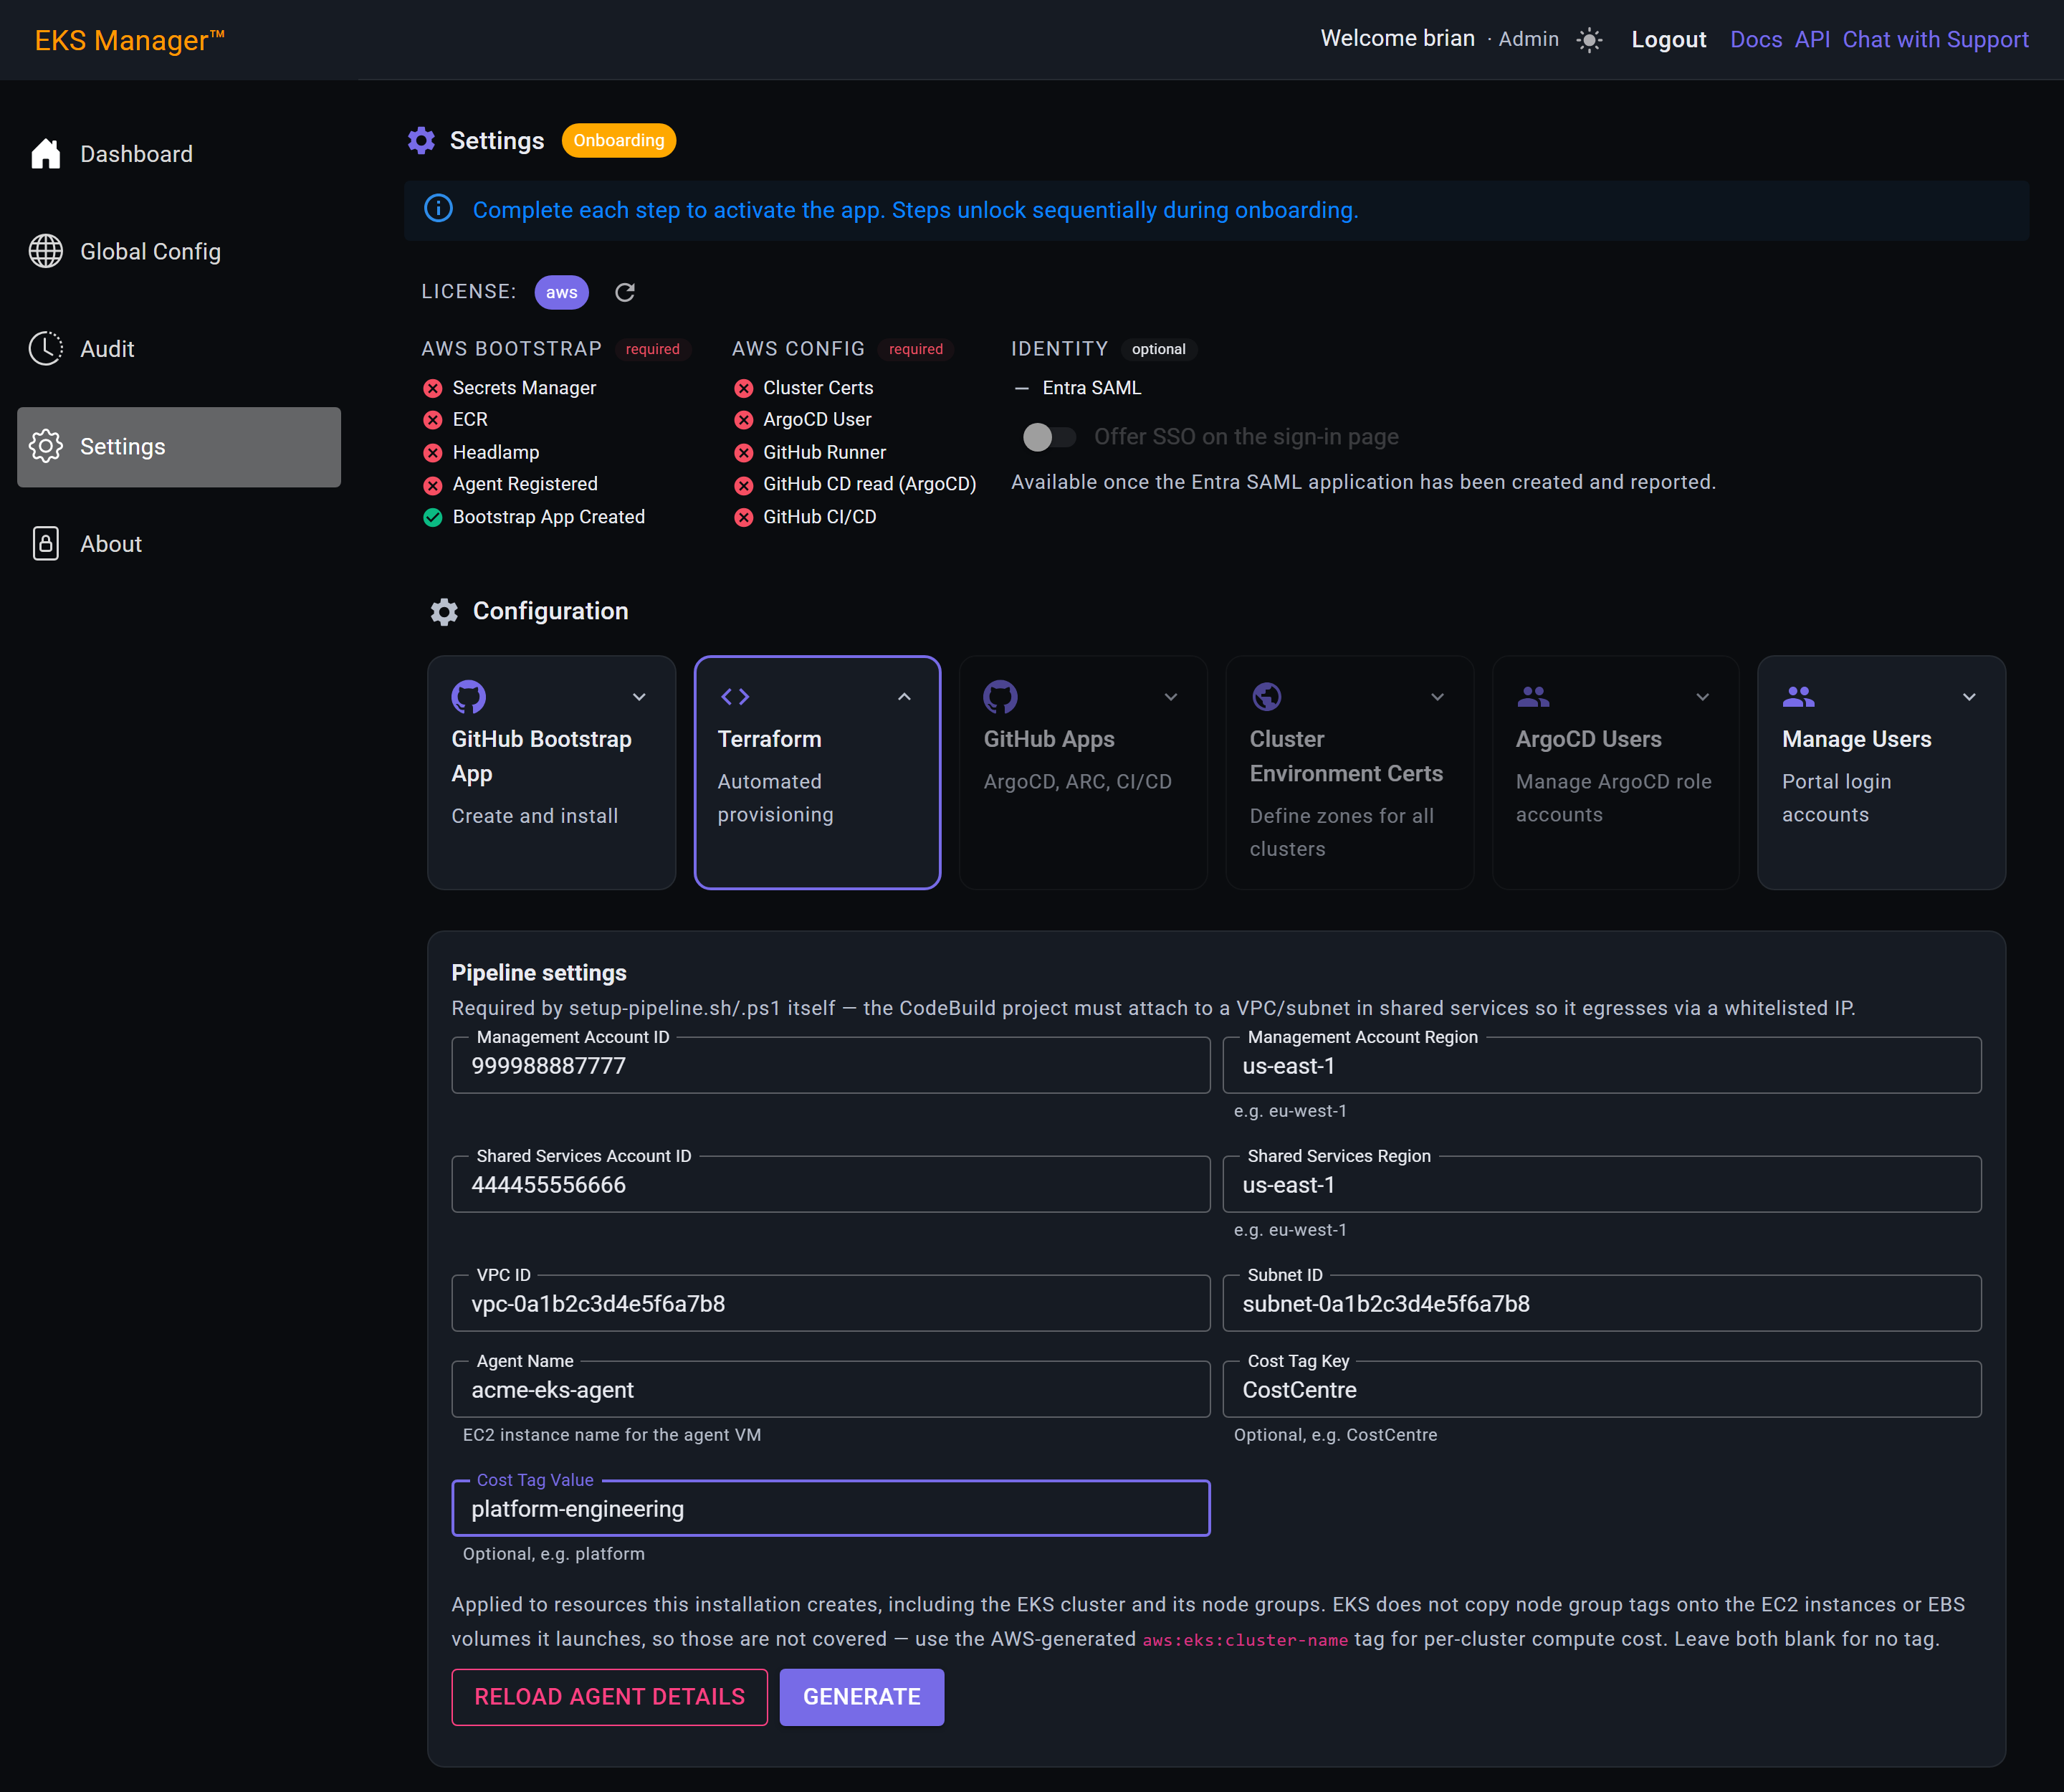This screenshot has height=1792, width=2064.
Task: Click the Agent Name input field
Action: pos(830,1390)
